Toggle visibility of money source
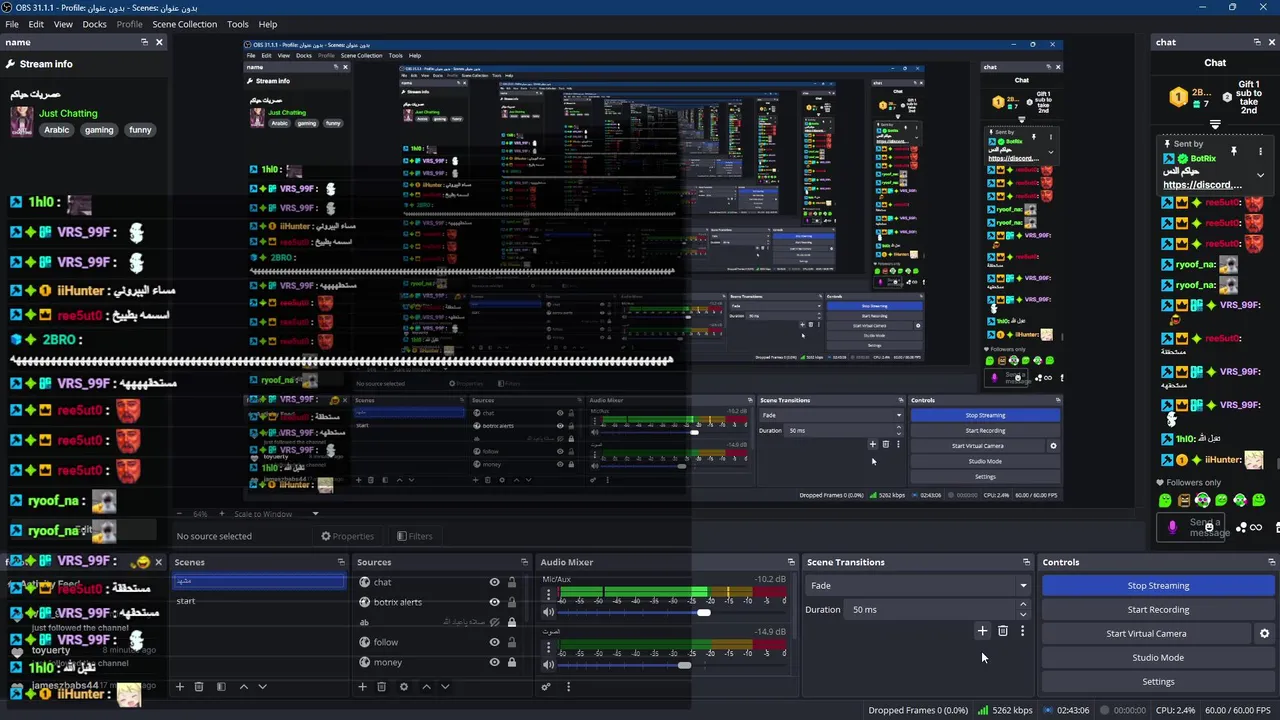1280x720 pixels. click(494, 662)
